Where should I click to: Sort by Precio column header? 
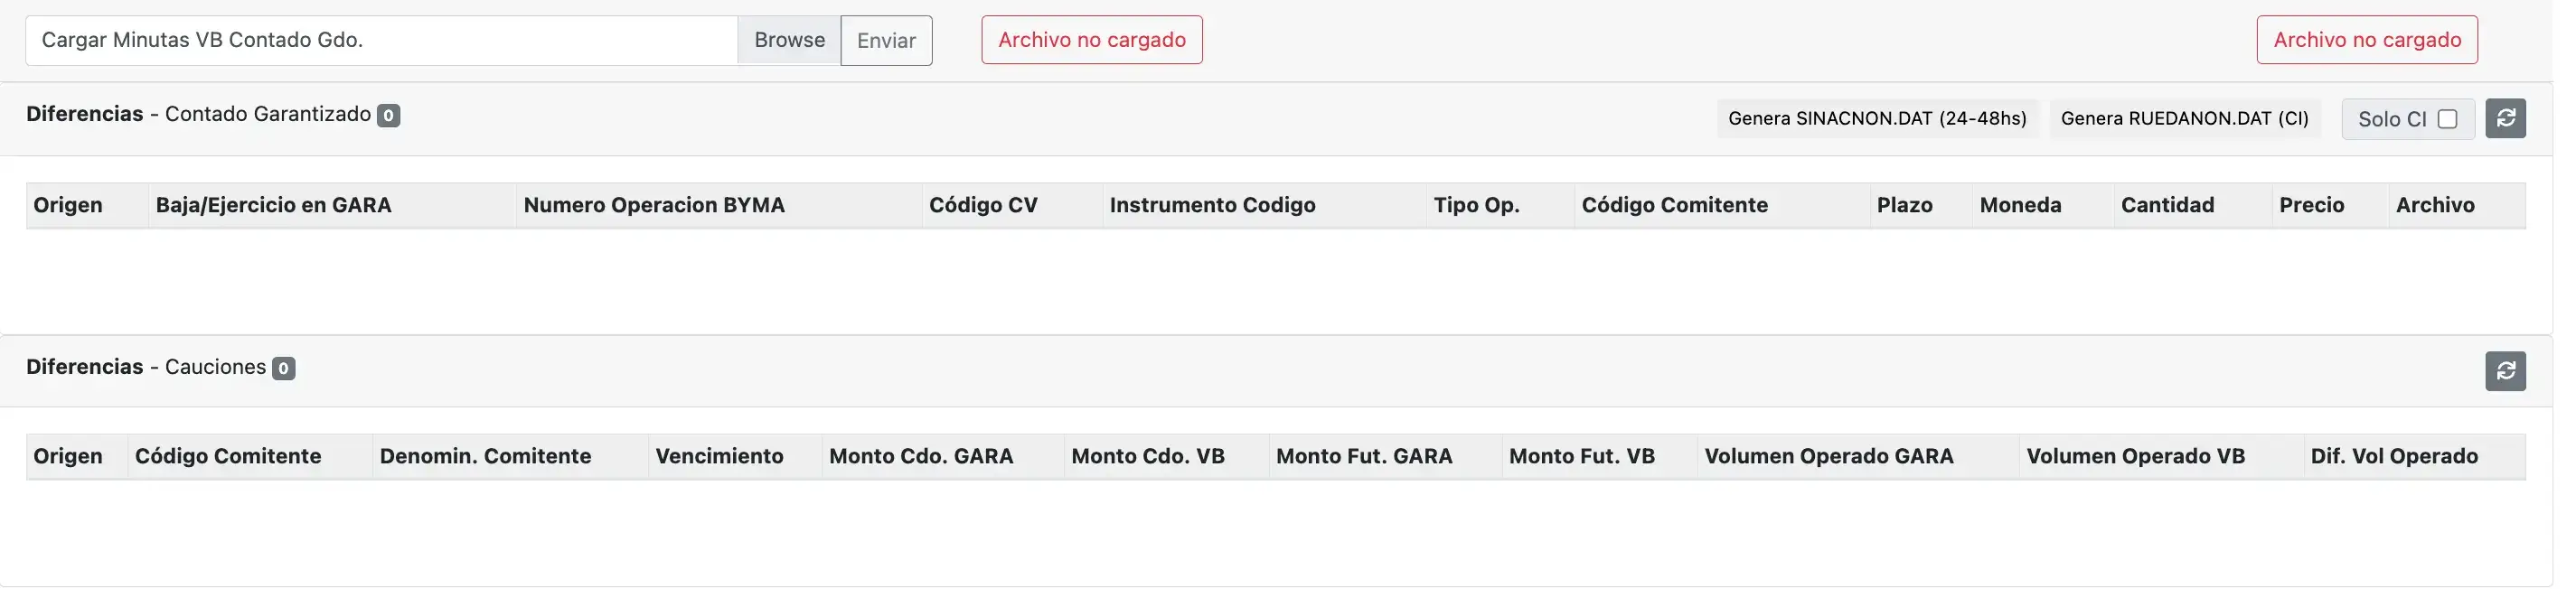[2311, 206]
